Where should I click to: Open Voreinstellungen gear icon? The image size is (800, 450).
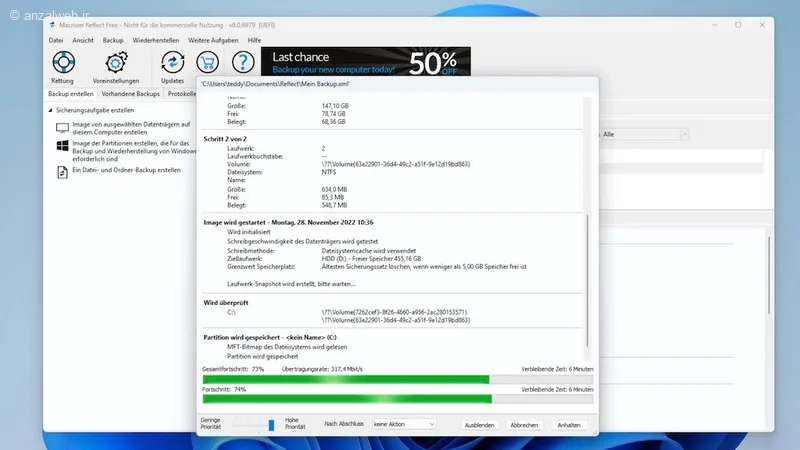pos(116,63)
